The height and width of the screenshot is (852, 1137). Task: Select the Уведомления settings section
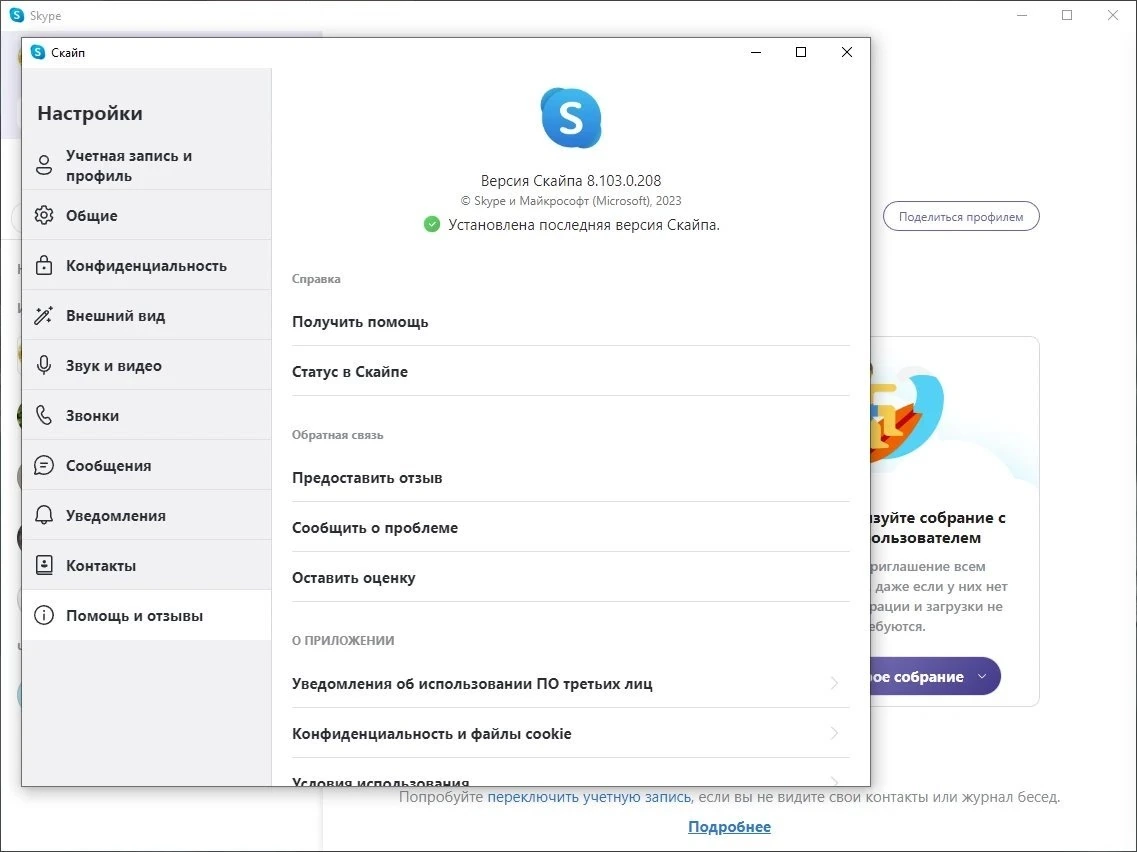coord(146,516)
